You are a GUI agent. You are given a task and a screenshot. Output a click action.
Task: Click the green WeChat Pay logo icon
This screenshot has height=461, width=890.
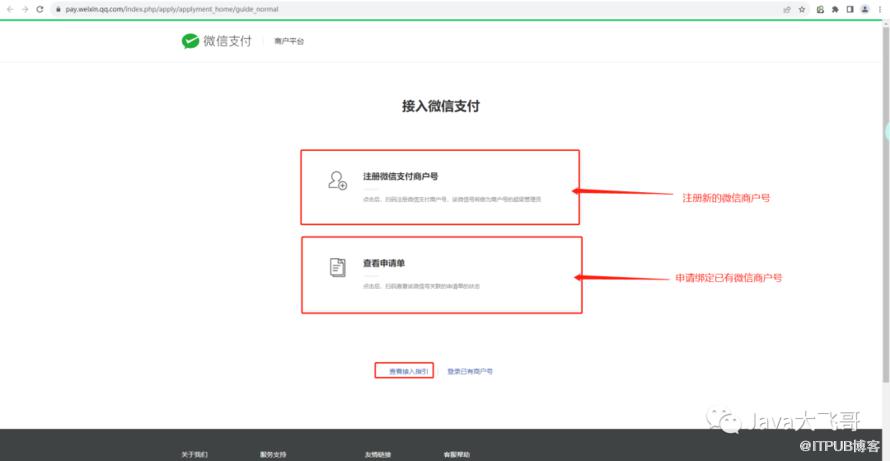[190, 41]
